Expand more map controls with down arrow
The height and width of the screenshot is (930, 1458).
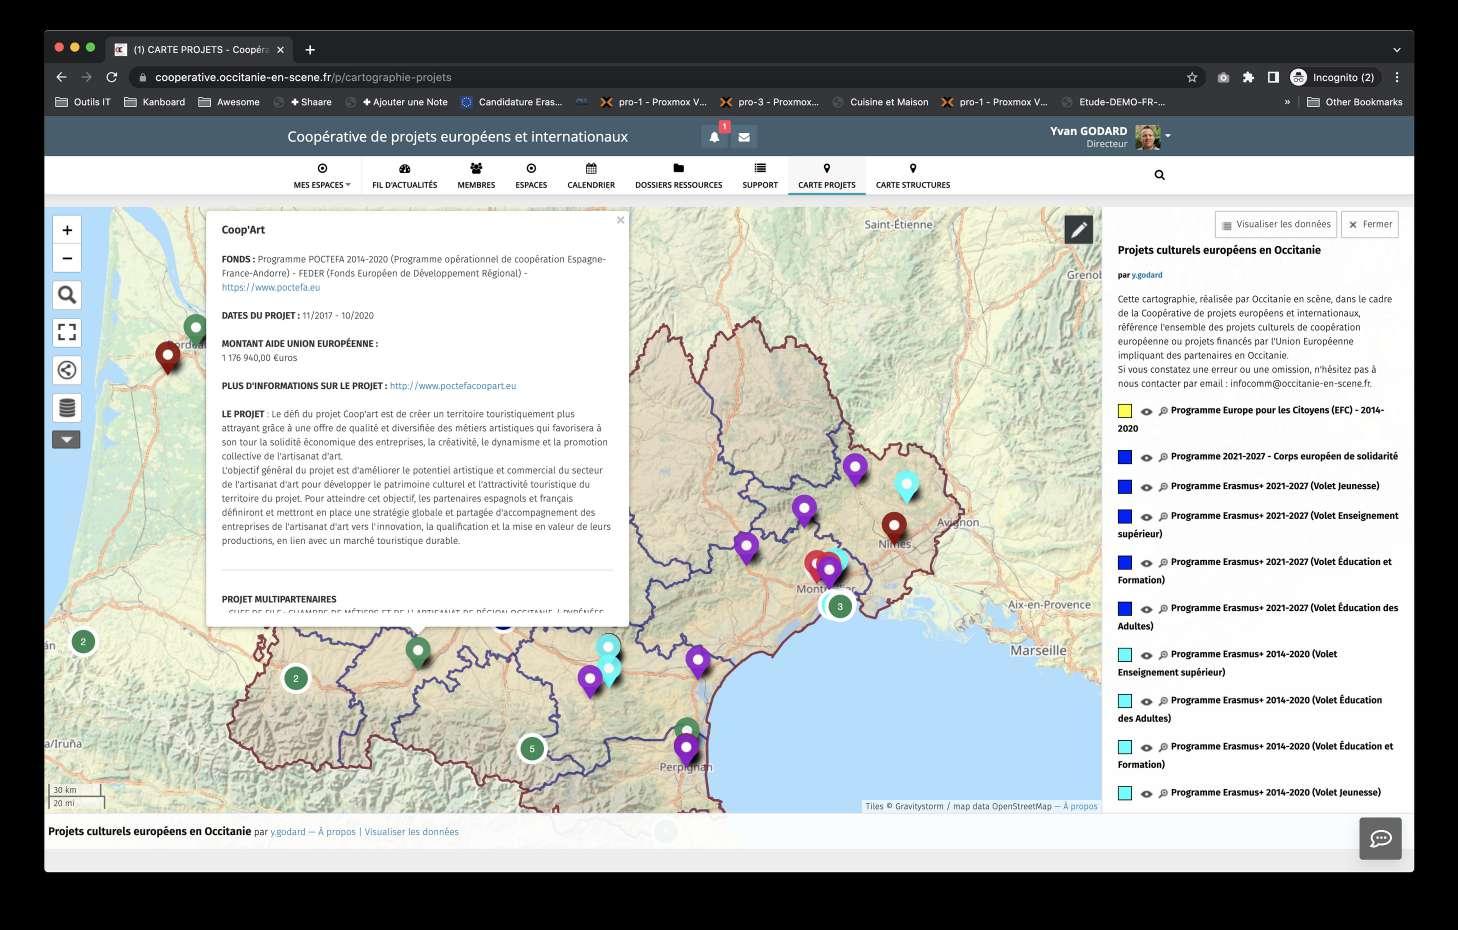point(66,439)
